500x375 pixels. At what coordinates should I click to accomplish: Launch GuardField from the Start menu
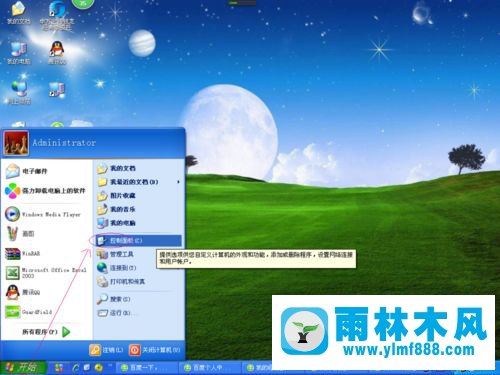(x=29, y=312)
